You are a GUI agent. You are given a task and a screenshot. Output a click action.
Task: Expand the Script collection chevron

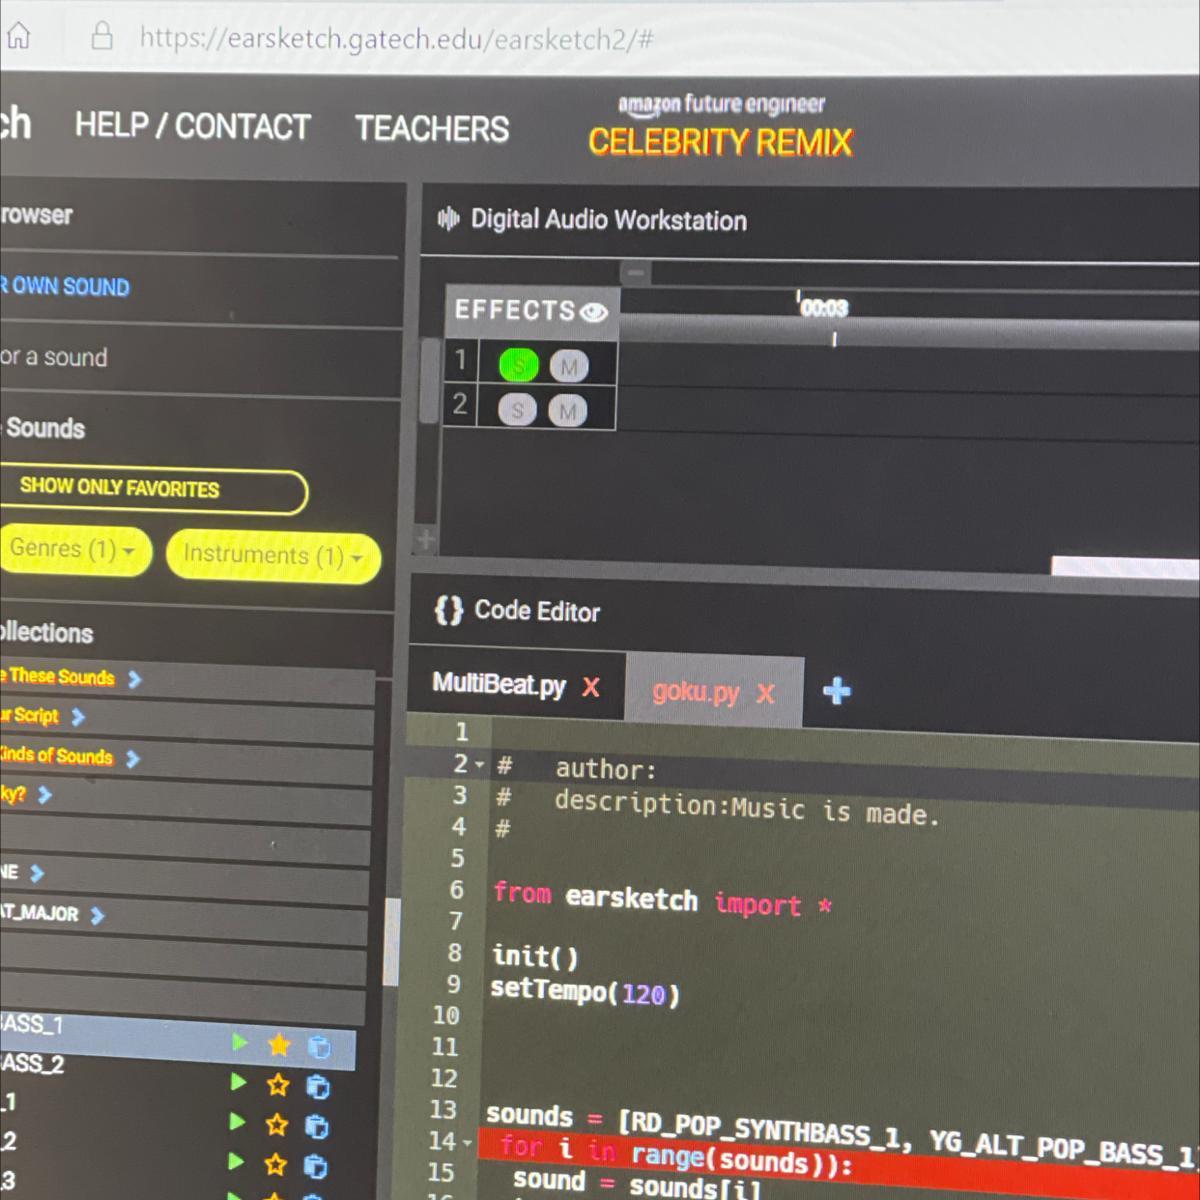pyautogui.click(x=78, y=717)
